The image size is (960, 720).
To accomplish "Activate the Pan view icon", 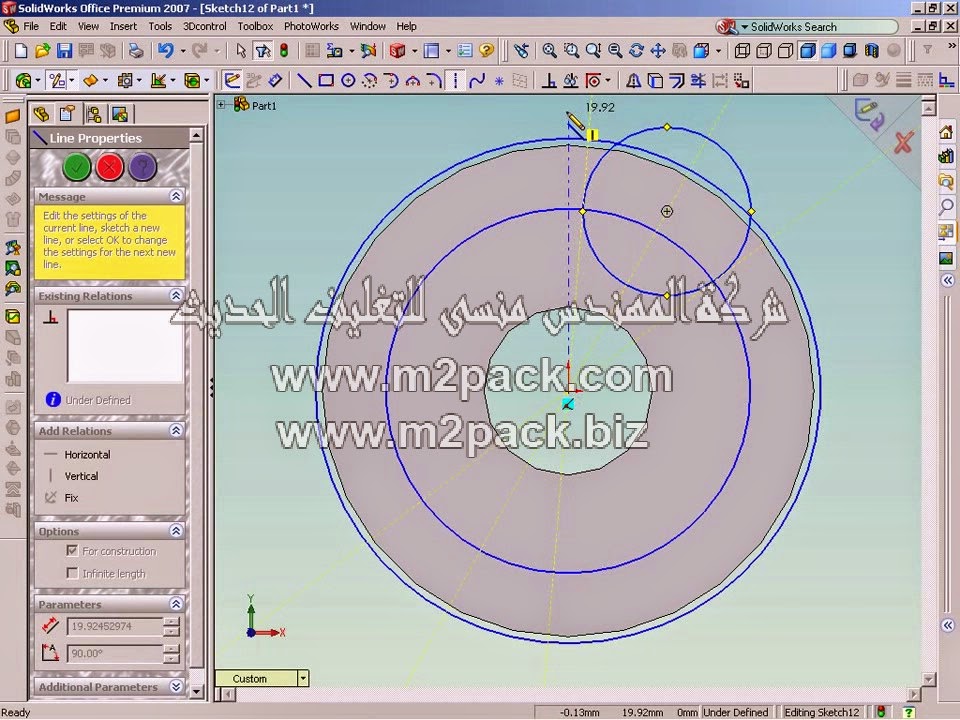I will pyautogui.click(x=658, y=50).
